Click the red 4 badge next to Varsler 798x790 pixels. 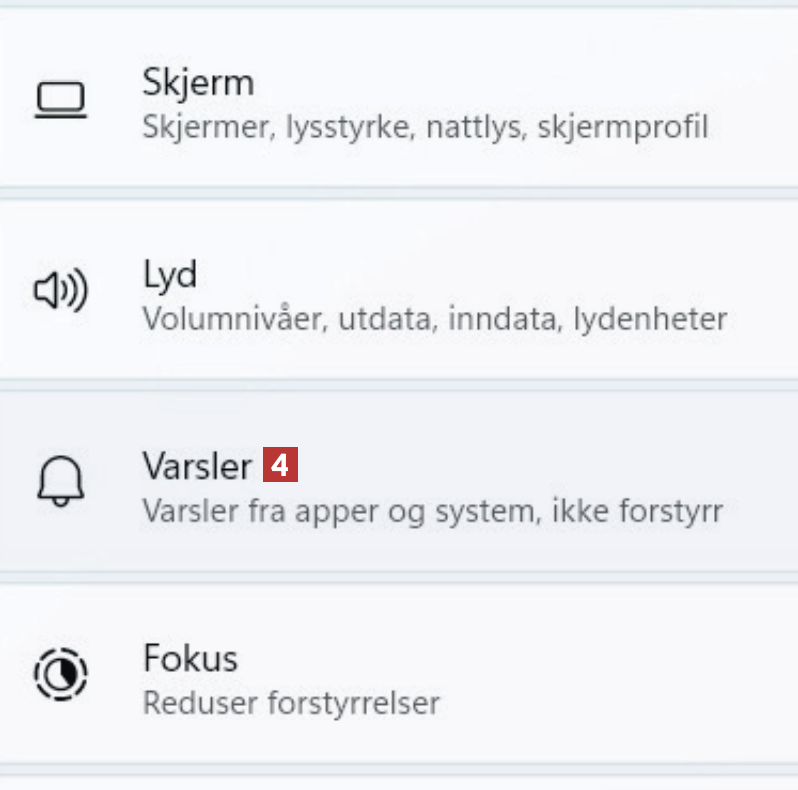(281, 465)
